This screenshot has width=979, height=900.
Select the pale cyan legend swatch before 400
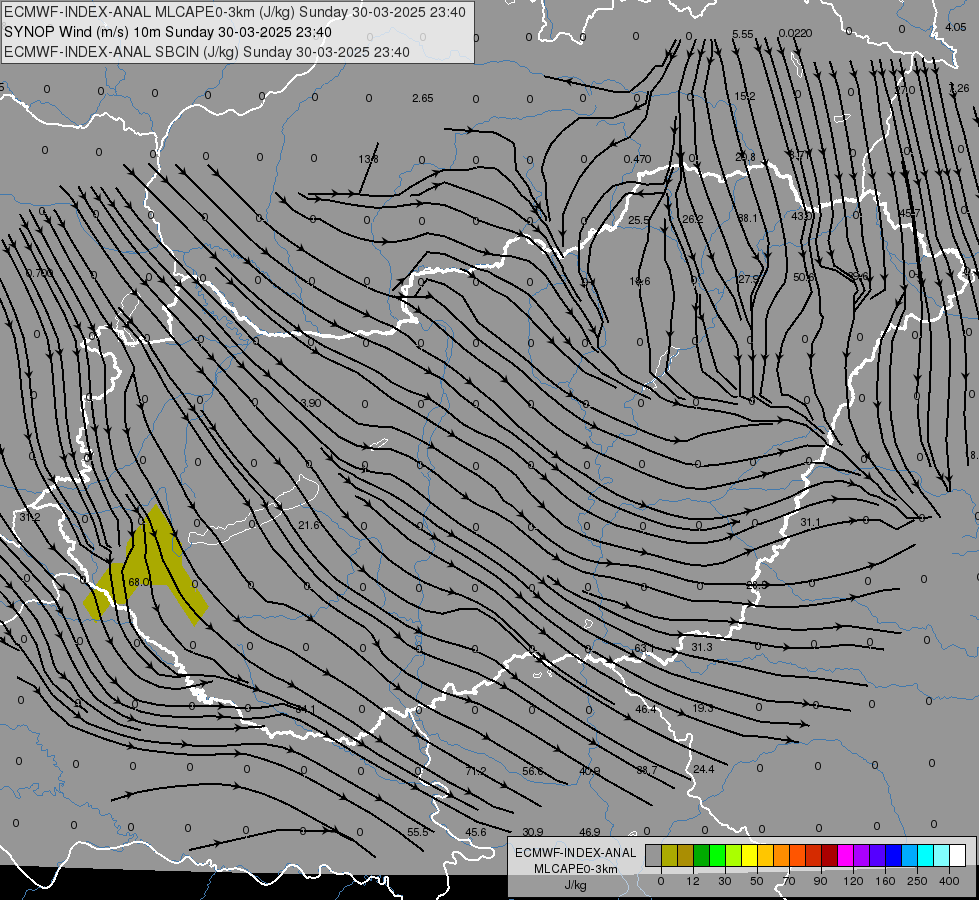coord(942,855)
